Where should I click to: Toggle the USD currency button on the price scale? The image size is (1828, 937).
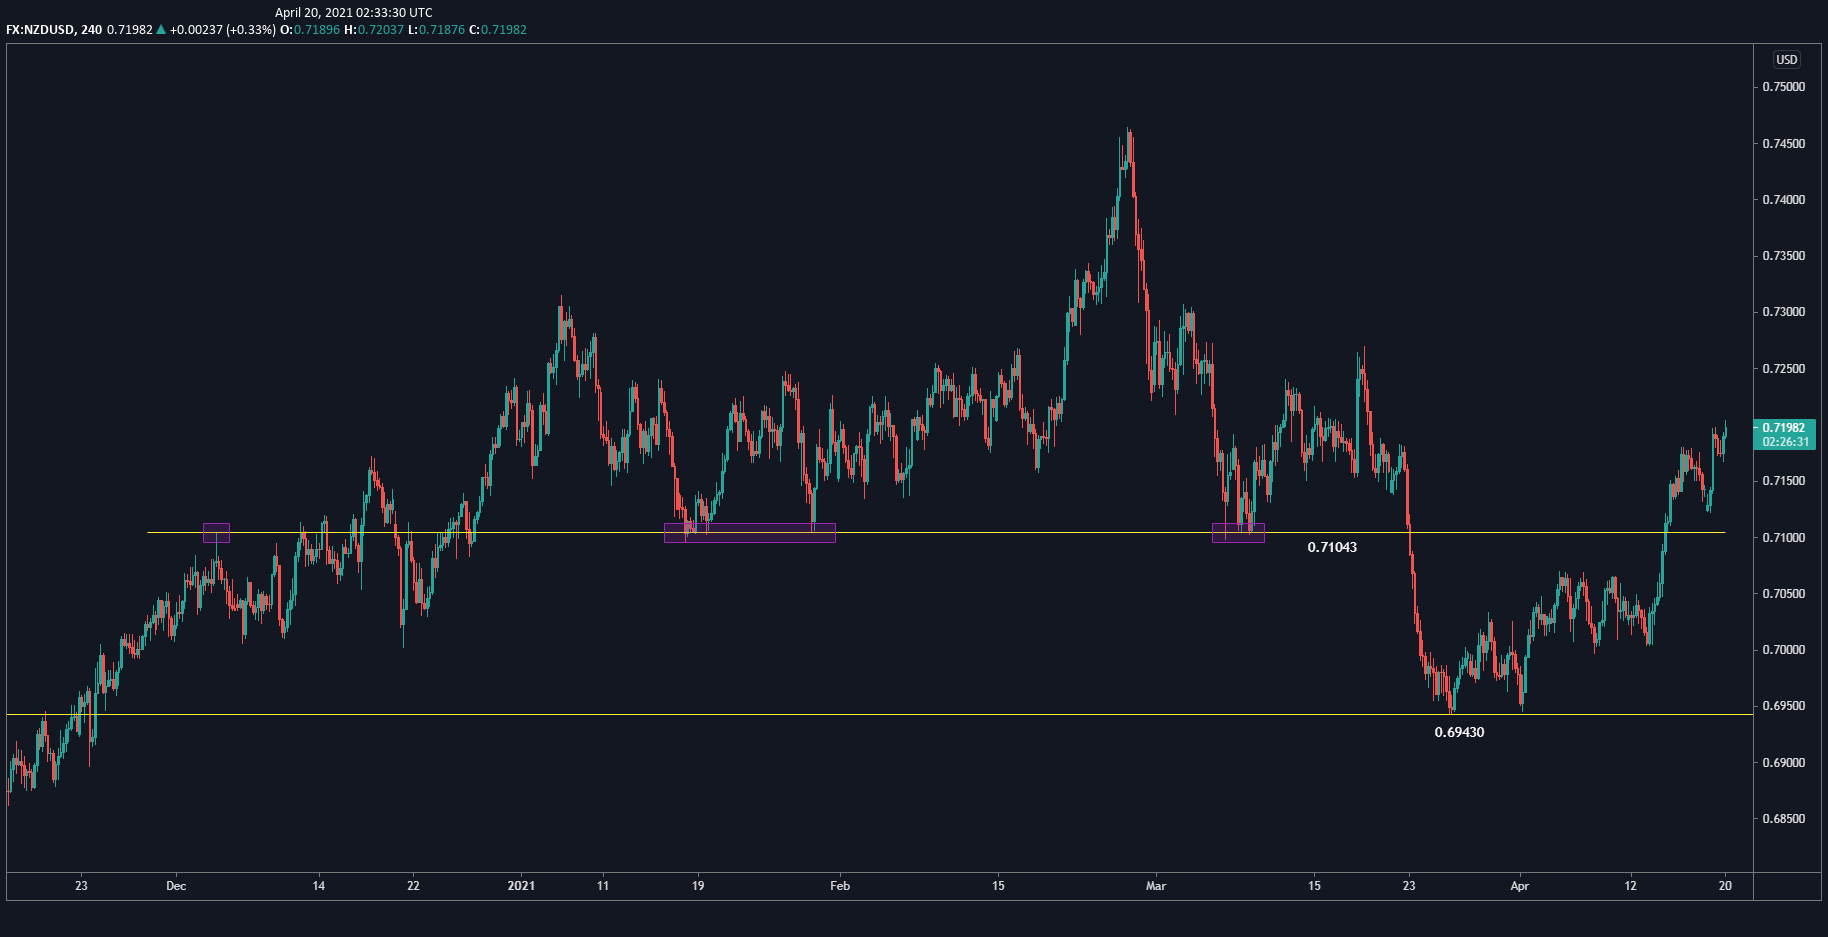(1788, 59)
